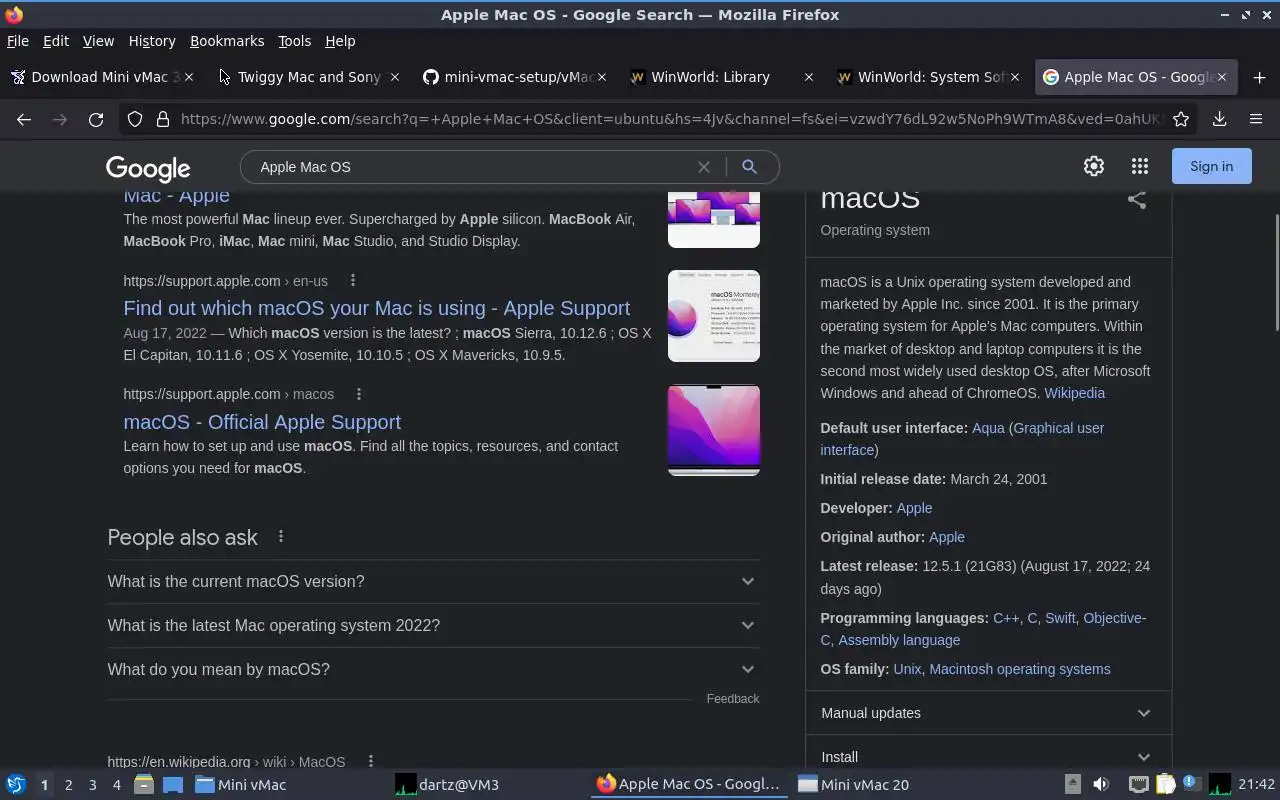The width and height of the screenshot is (1280, 800).
Task: Open 'macOS - Official Apple Support' result
Action: click(x=262, y=422)
